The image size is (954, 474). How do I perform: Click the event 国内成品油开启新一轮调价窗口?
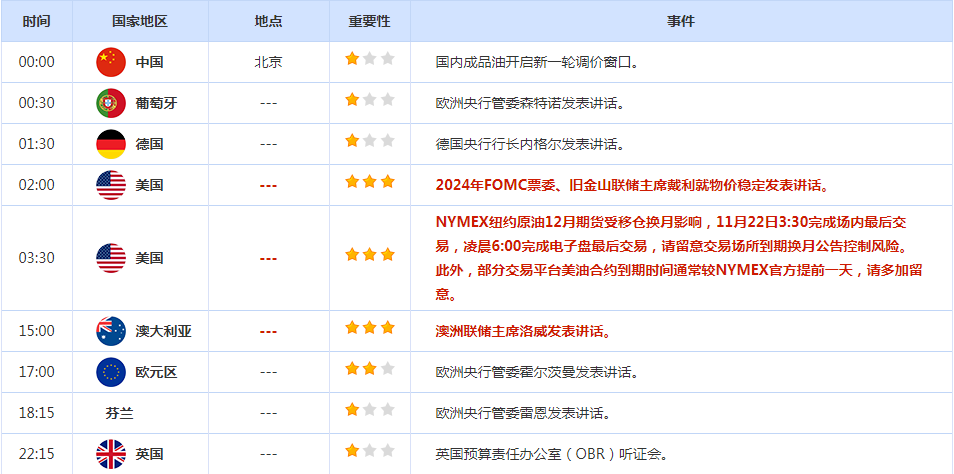tap(537, 62)
